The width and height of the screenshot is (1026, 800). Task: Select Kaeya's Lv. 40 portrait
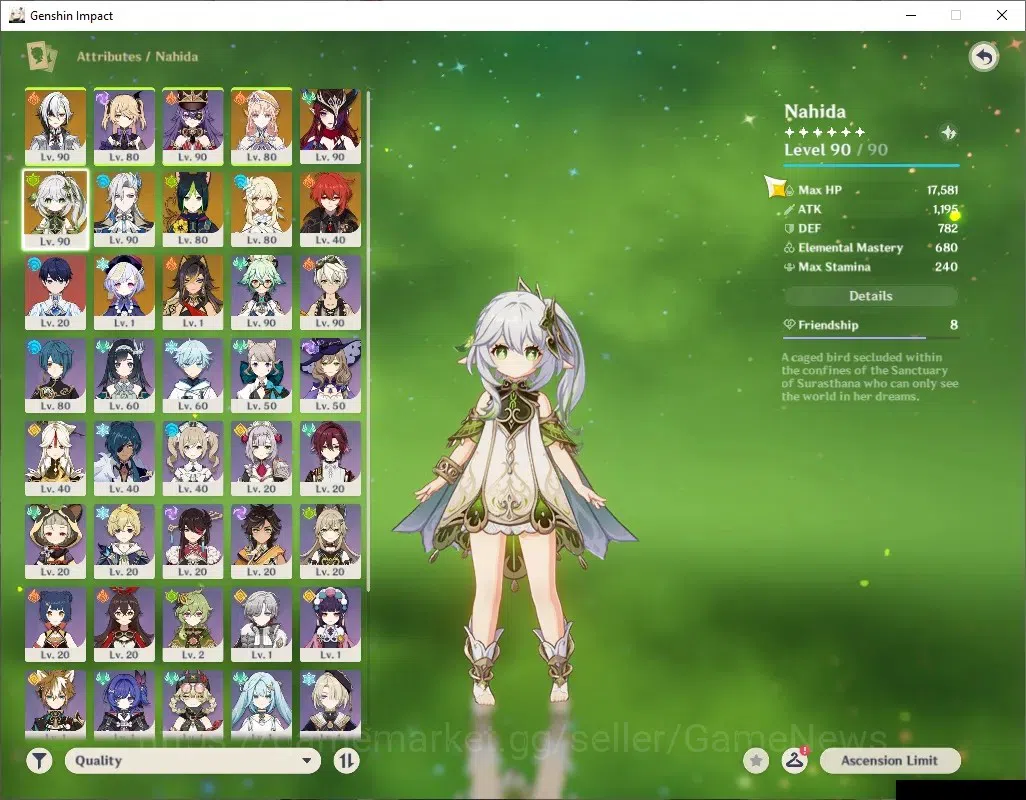click(124, 458)
